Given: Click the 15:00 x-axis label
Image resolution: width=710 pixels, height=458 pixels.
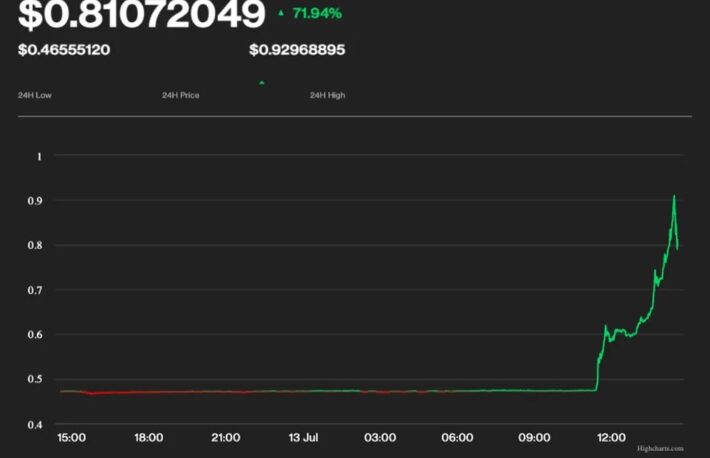Looking at the screenshot, I should tap(71, 438).
